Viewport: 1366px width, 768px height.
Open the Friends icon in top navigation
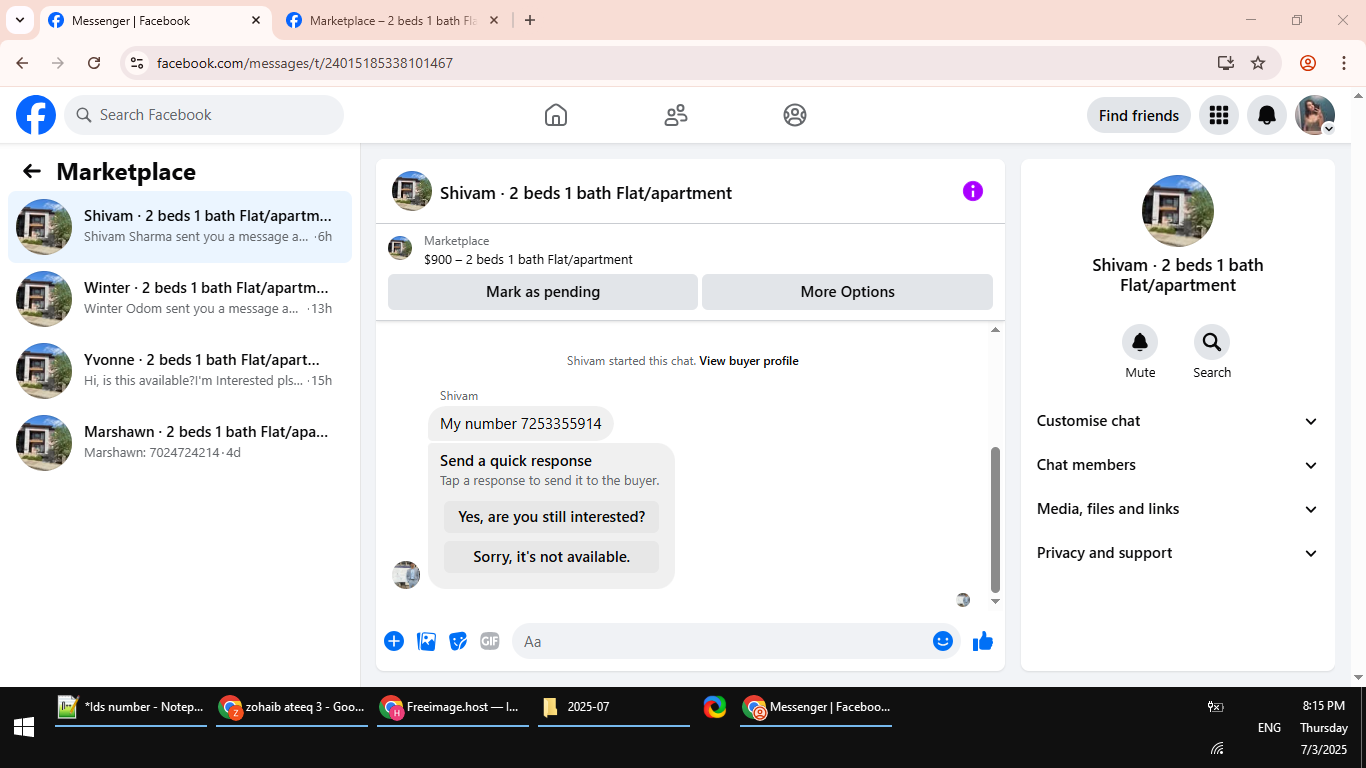click(x=676, y=115)
